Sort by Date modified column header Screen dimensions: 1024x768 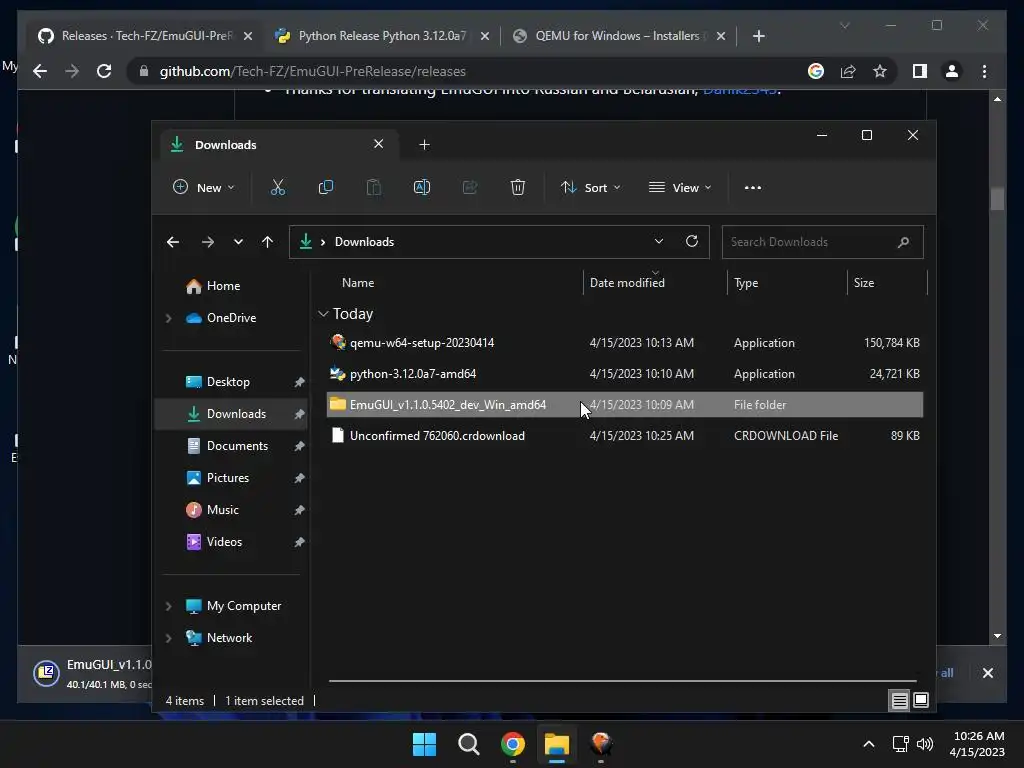point(627,283)
